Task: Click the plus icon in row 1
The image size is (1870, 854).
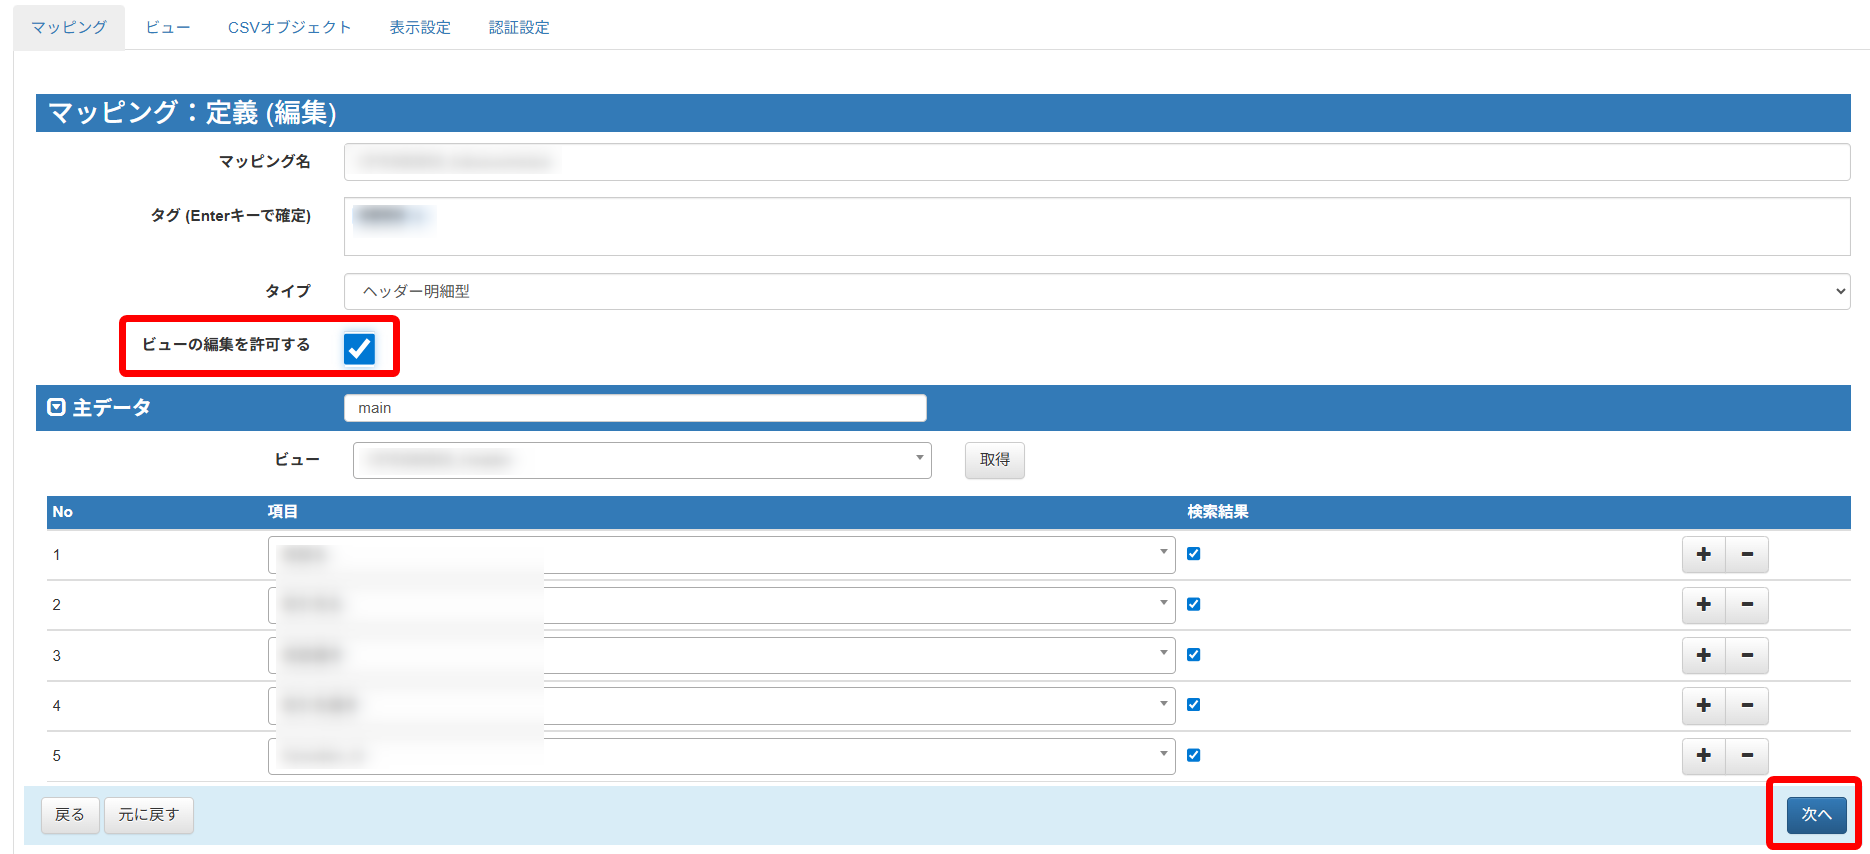Action: (x=1703, y=554)
